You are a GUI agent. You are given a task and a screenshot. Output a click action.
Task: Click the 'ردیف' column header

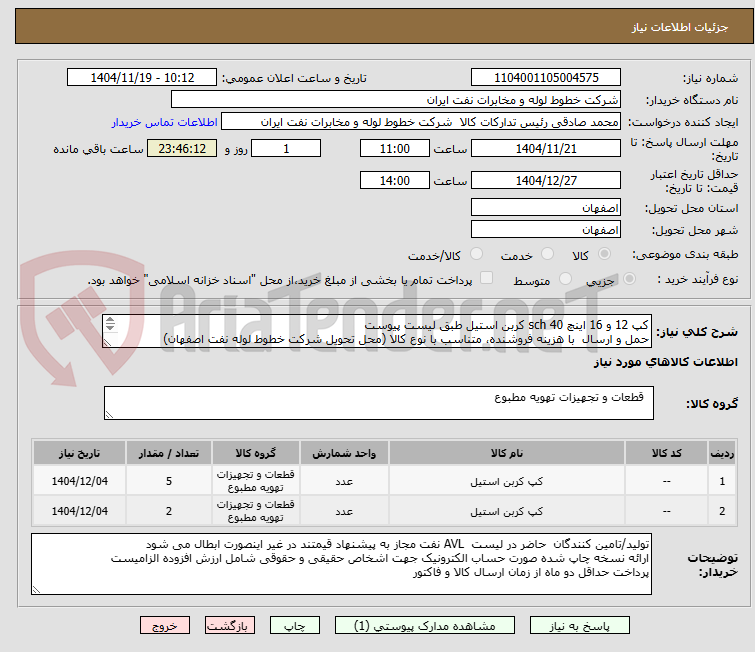[x=722, y=453]
